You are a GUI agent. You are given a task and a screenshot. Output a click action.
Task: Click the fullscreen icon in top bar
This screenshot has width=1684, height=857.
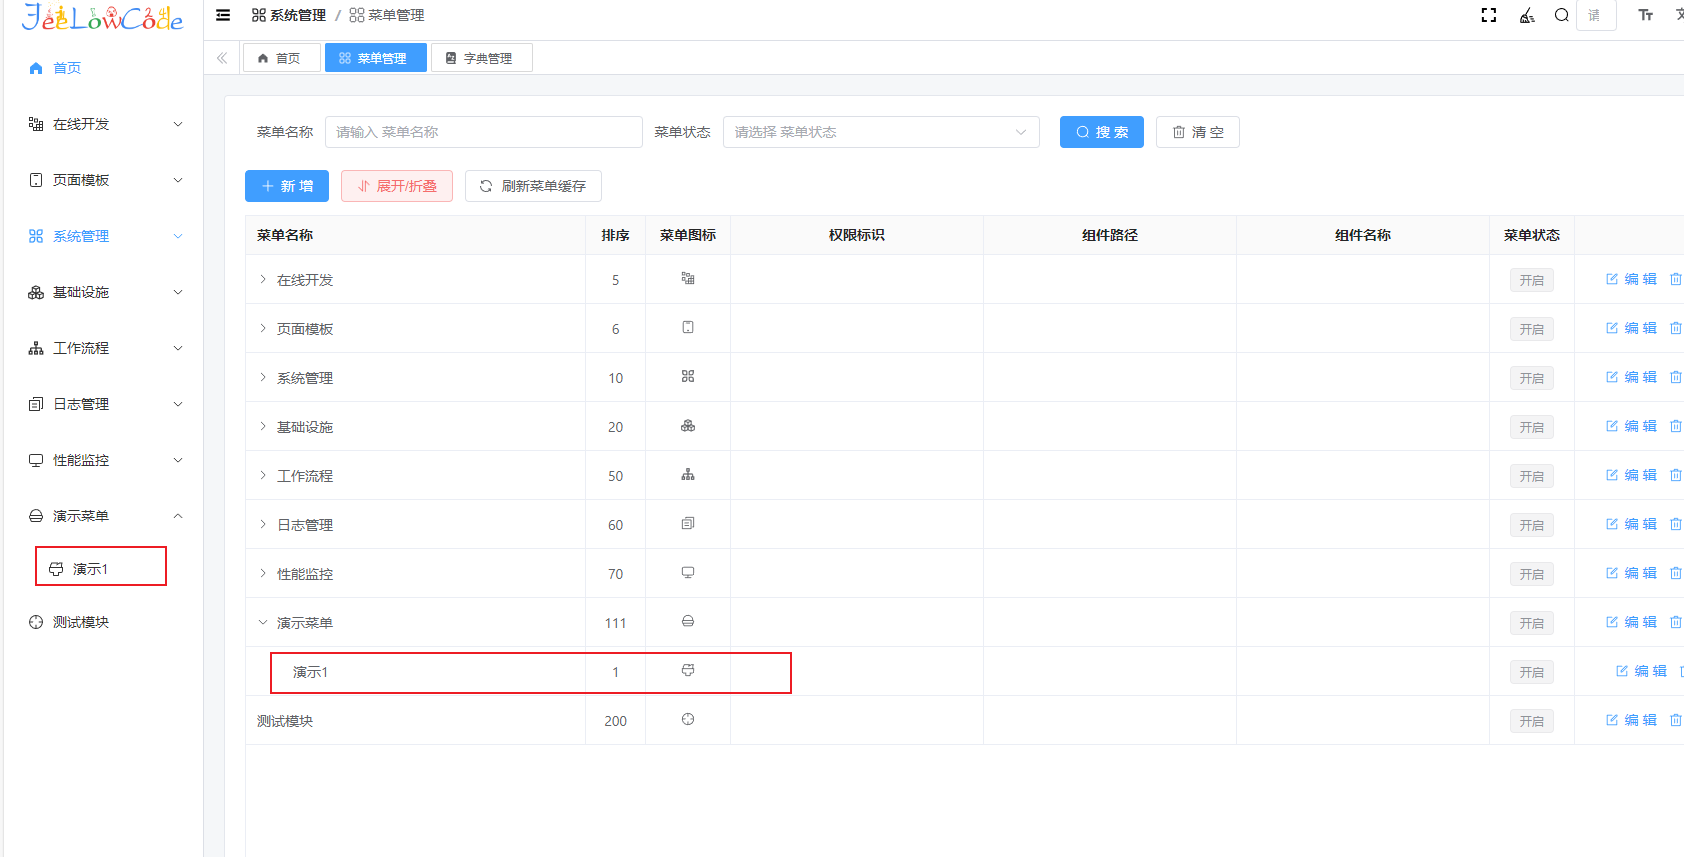tap(1489, 15)
